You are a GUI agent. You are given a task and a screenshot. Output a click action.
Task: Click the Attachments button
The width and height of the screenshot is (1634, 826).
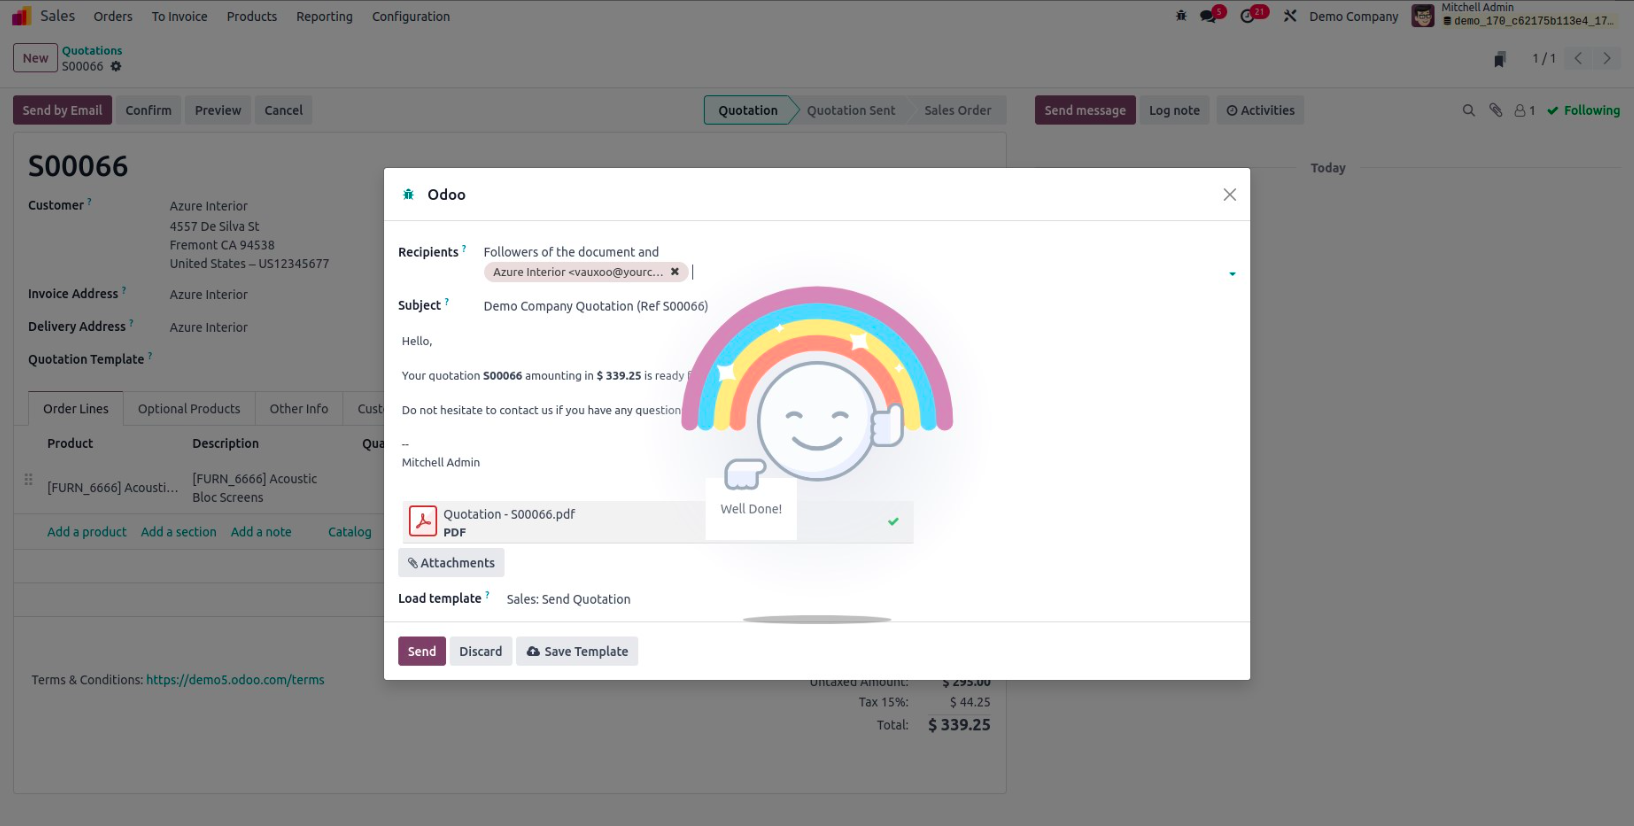(451, 563)
